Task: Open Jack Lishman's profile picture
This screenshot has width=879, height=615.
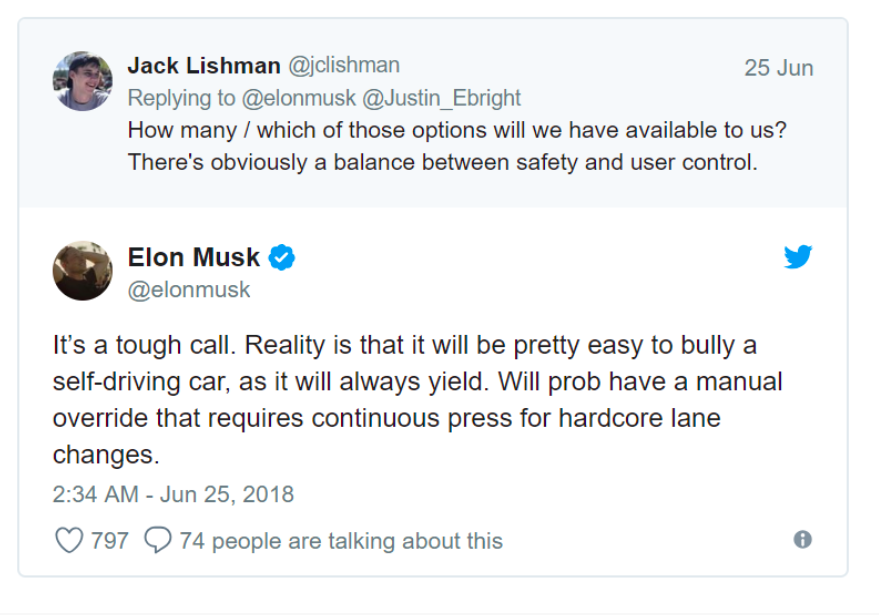Action: click(x=82, y=81)
